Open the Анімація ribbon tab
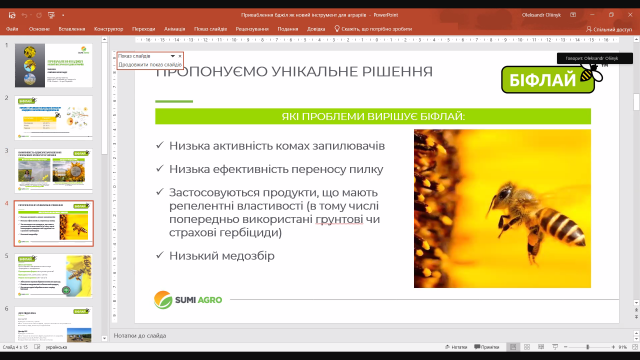 click(x=175, y=29)
